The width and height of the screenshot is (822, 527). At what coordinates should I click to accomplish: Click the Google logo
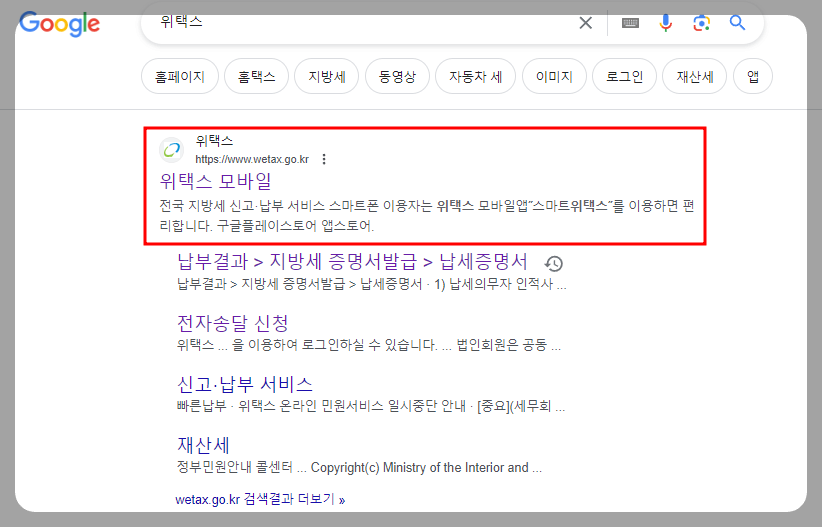click(x=59, y=24)
